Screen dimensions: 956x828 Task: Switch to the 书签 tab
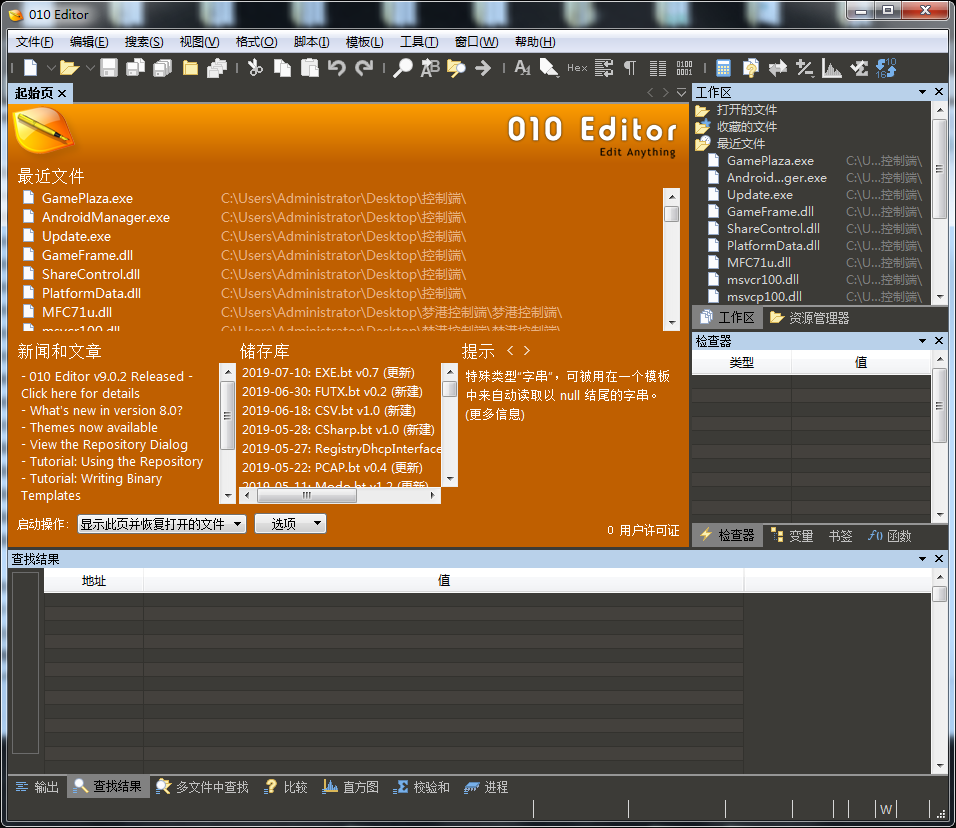pyautogui.click(x=840, y=536)
